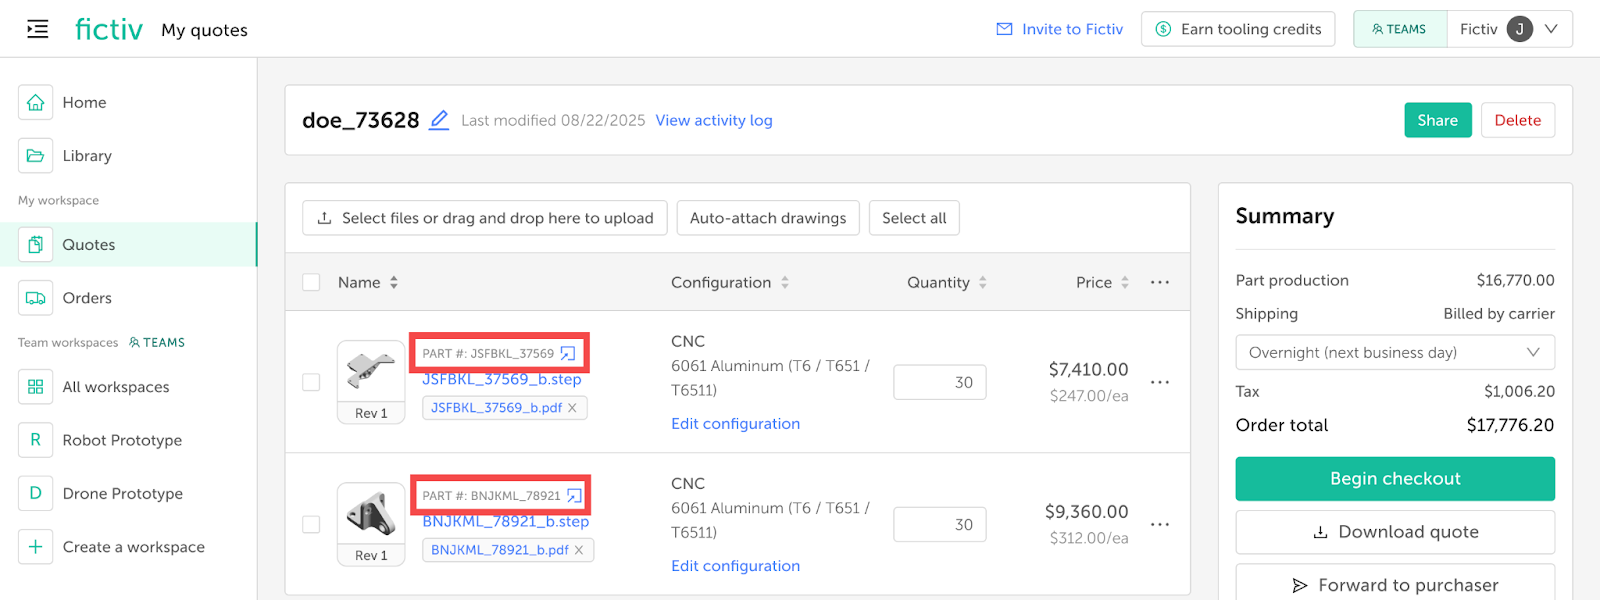Click Begin checkout

[x=1395, y=479]
